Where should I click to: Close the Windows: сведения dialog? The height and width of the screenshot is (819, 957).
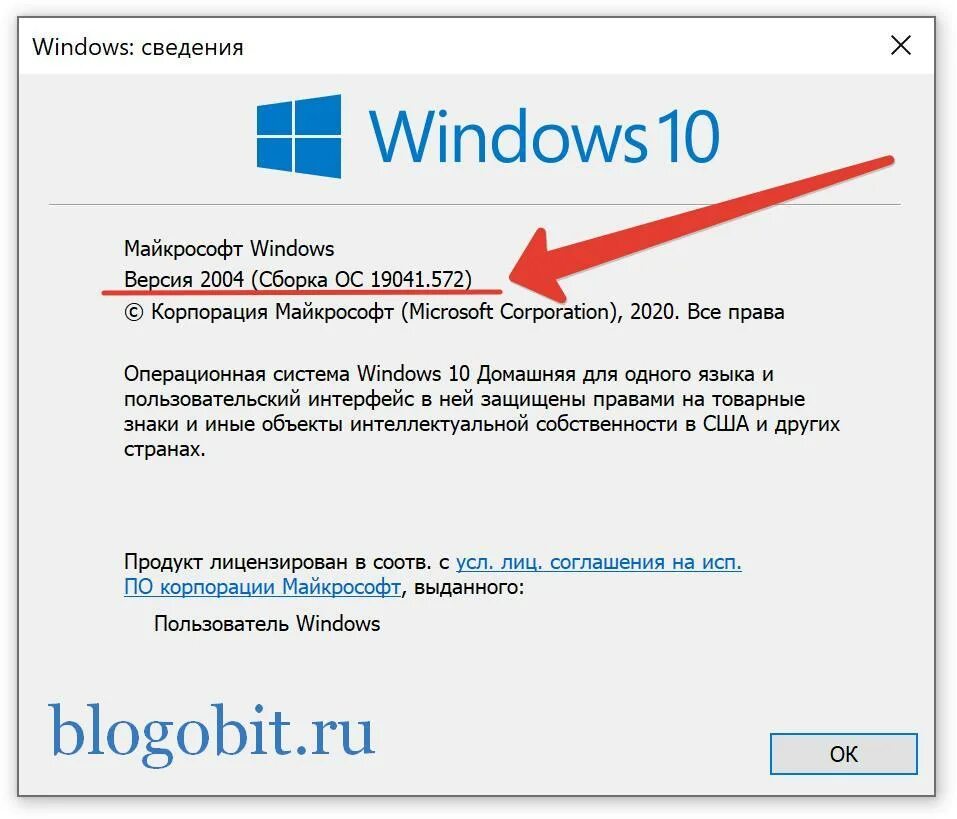point(901,45)
